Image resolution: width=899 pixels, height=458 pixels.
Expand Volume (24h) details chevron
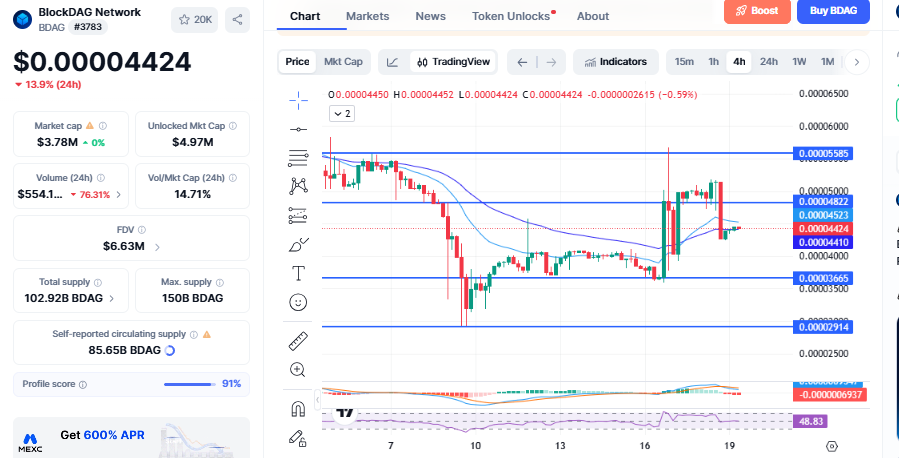pyautogui.click(x=119, y=195)
